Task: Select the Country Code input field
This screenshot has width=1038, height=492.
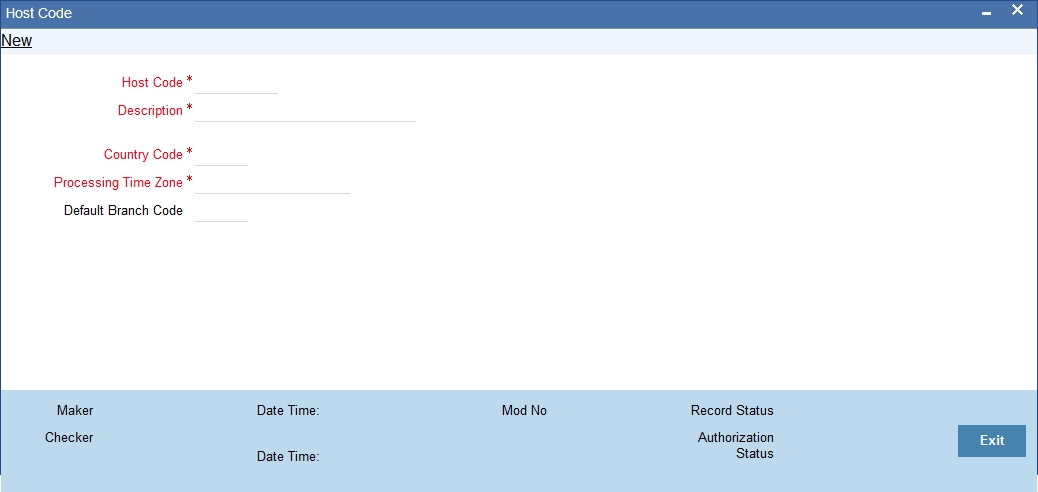Action: pos(221,155)
